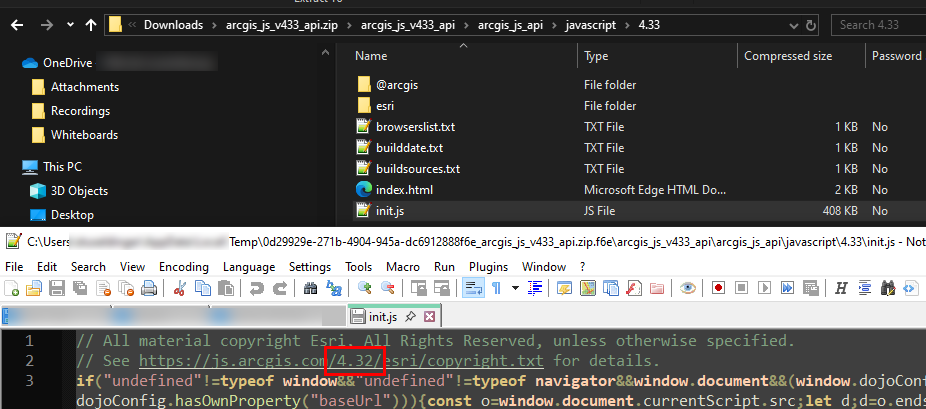The height and width of the screenshot is (409, 926).
Task: Click the Close document icon in toolbar
Action: tap(103, 288)
